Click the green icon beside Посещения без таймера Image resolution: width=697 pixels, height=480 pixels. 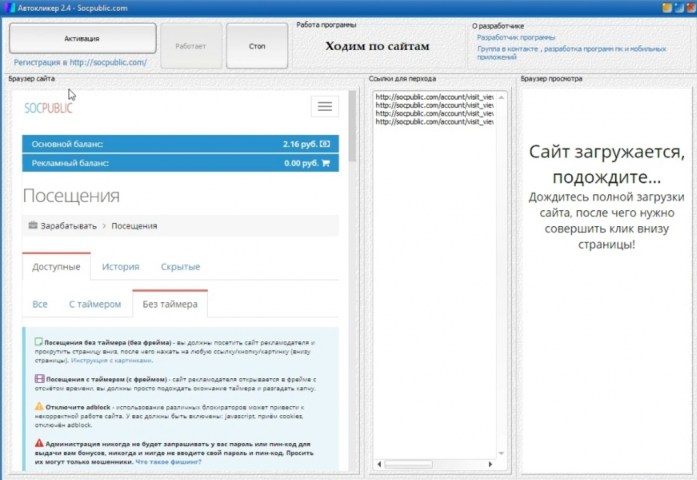(39, 342)
